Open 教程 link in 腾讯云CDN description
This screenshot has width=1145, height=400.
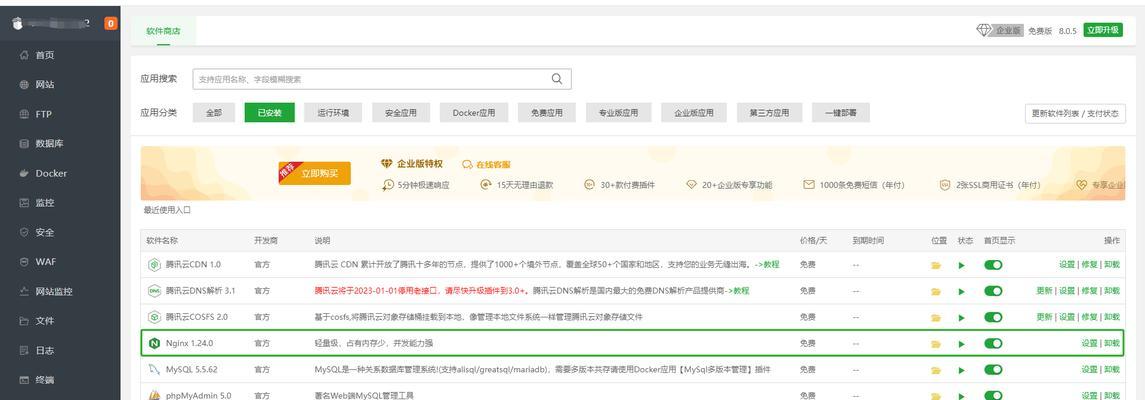[x=767, y=264]
